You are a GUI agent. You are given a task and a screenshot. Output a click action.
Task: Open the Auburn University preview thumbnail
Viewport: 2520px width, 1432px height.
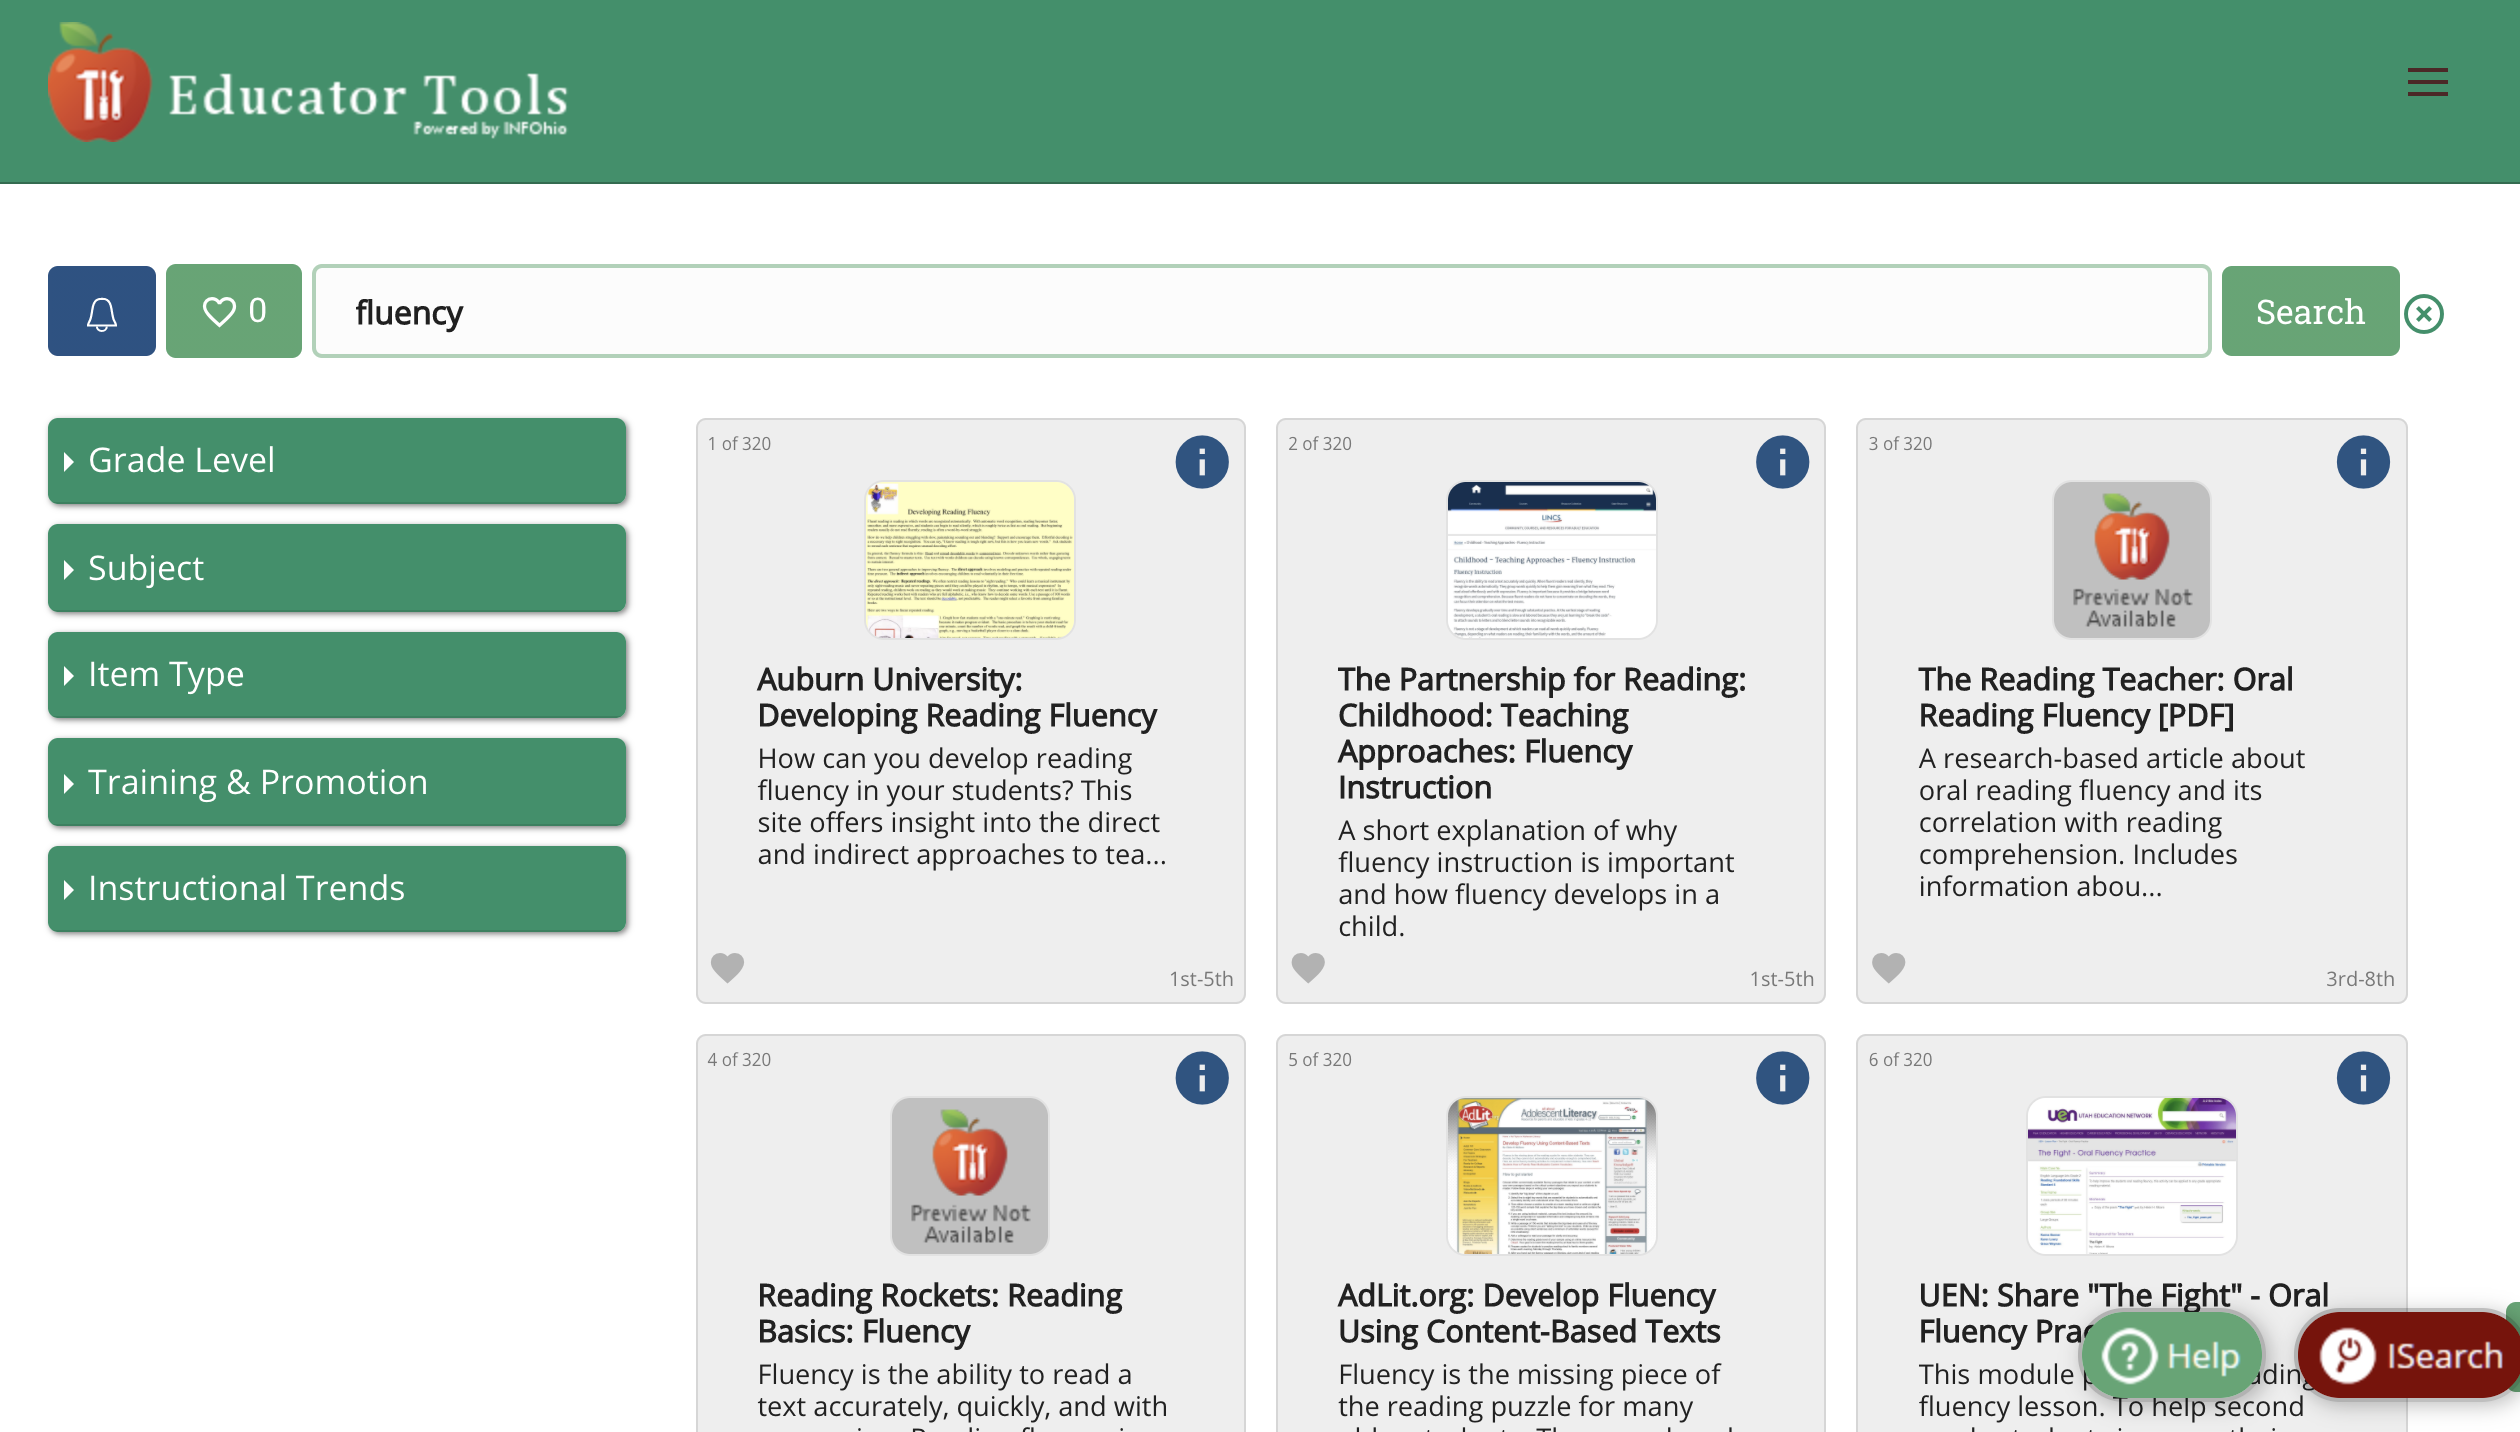click(x=970, y=560)
